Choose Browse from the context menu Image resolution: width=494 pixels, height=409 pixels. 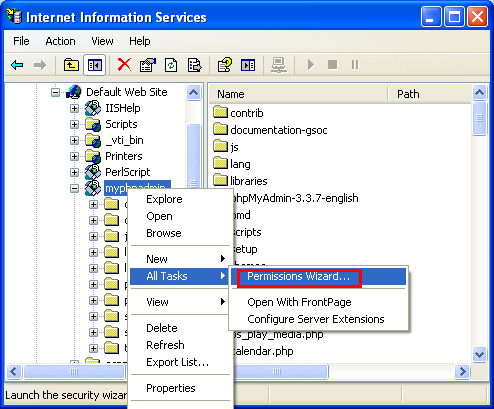tap(180, 233)
